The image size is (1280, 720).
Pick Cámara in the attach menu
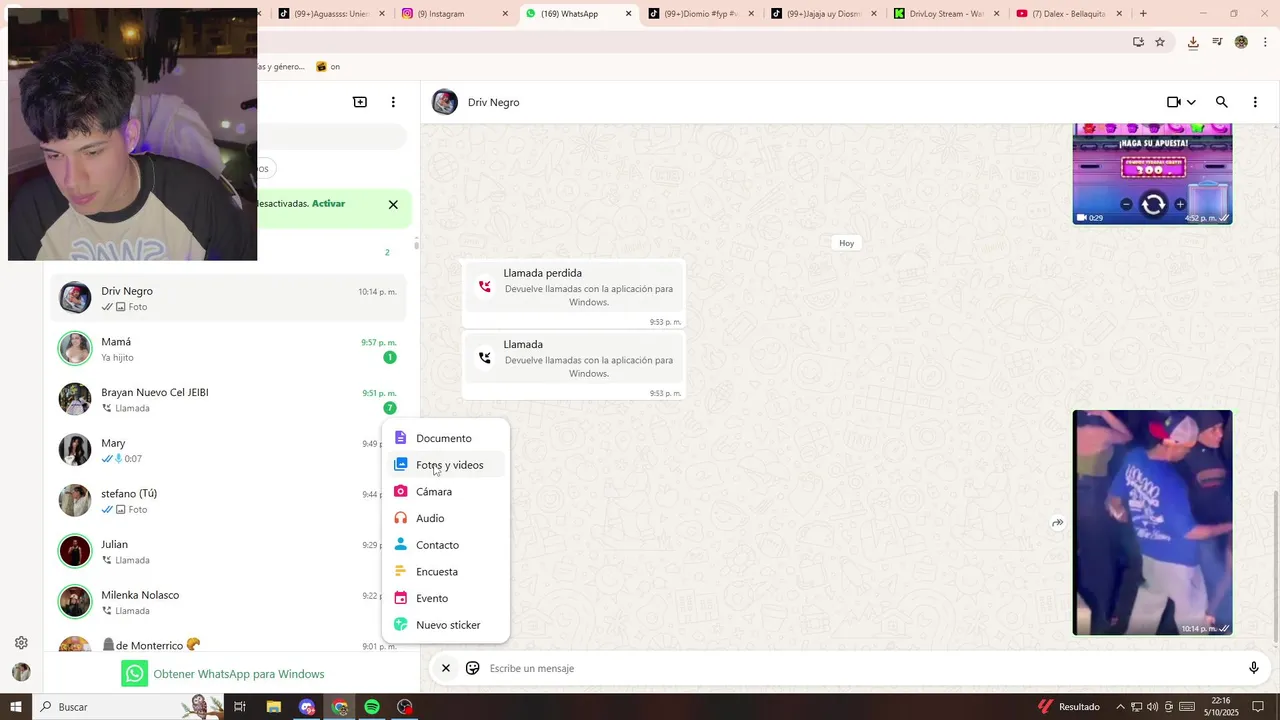tap(446, 492)
